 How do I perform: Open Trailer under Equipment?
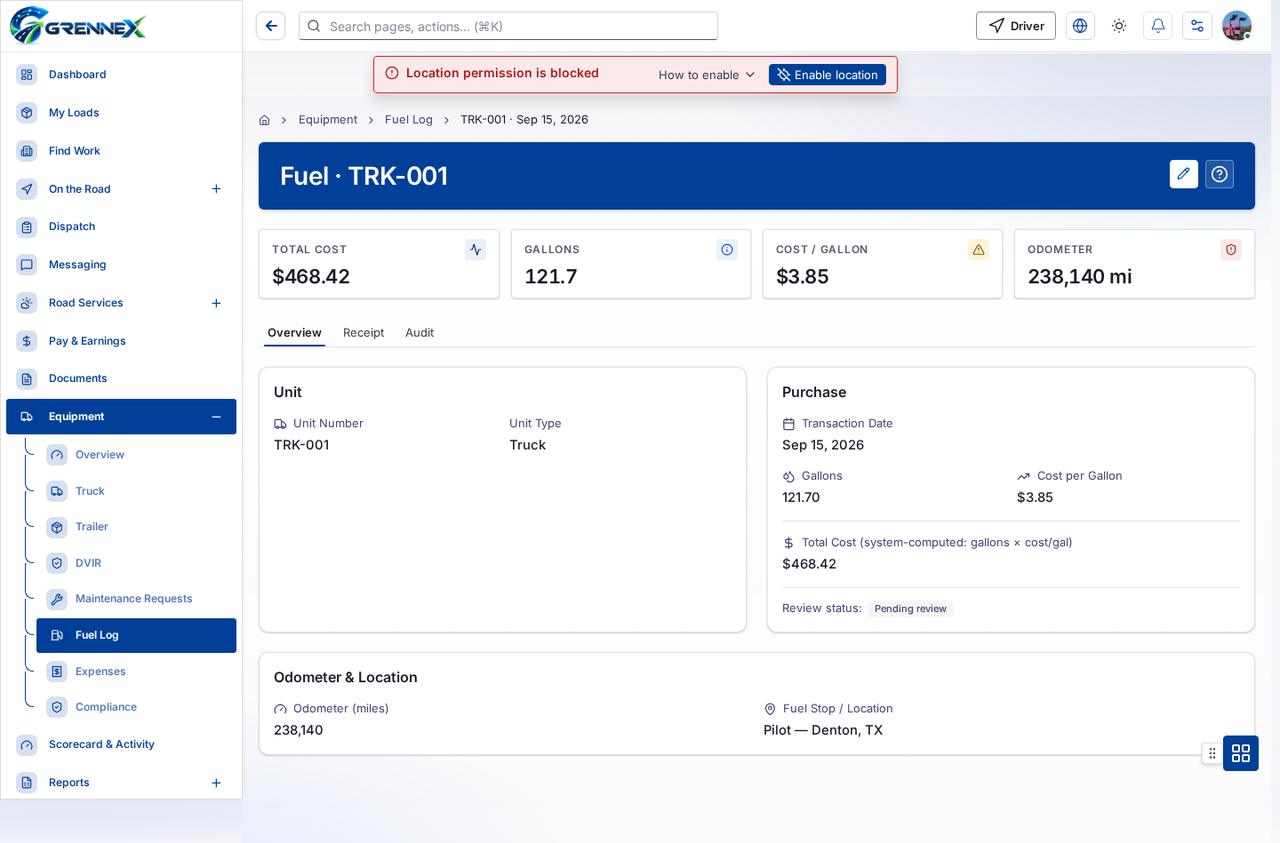point(136,527)
